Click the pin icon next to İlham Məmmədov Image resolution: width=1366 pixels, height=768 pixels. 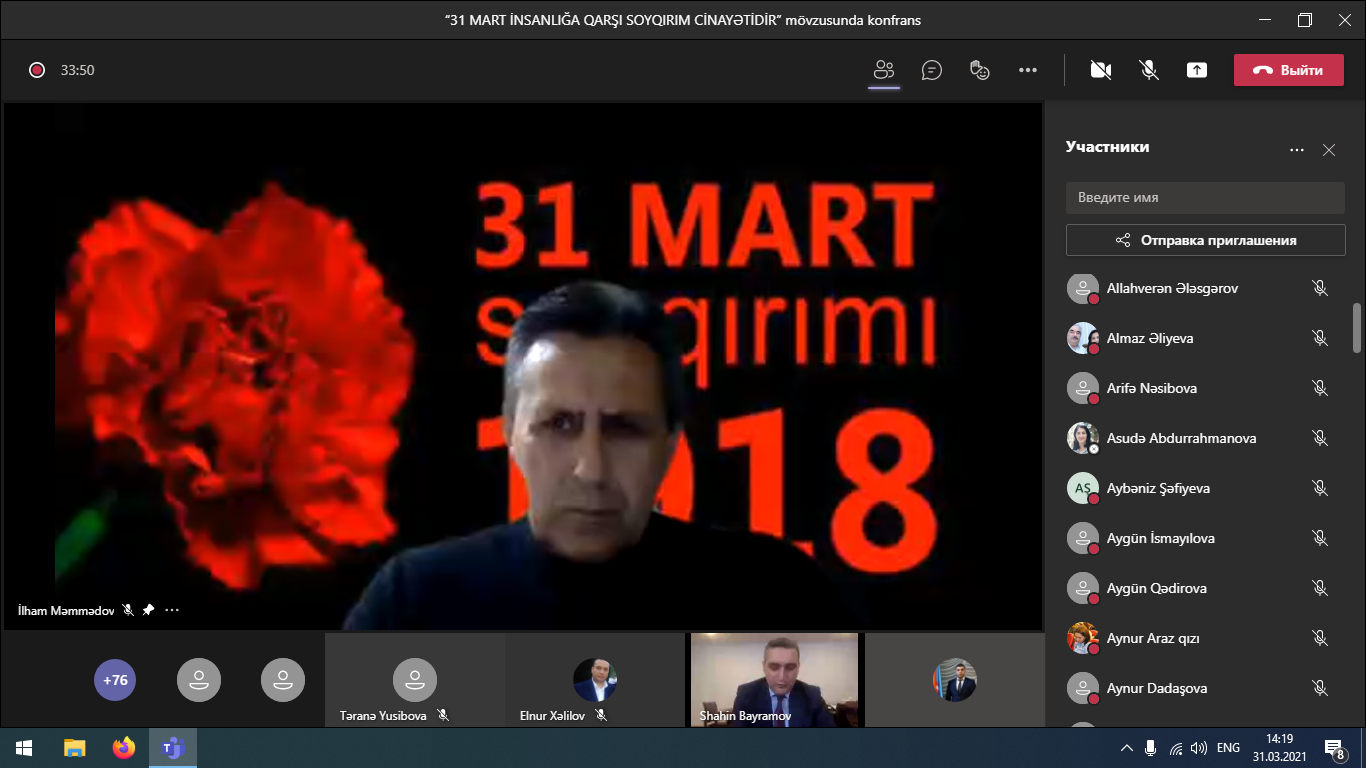[148, 610]
